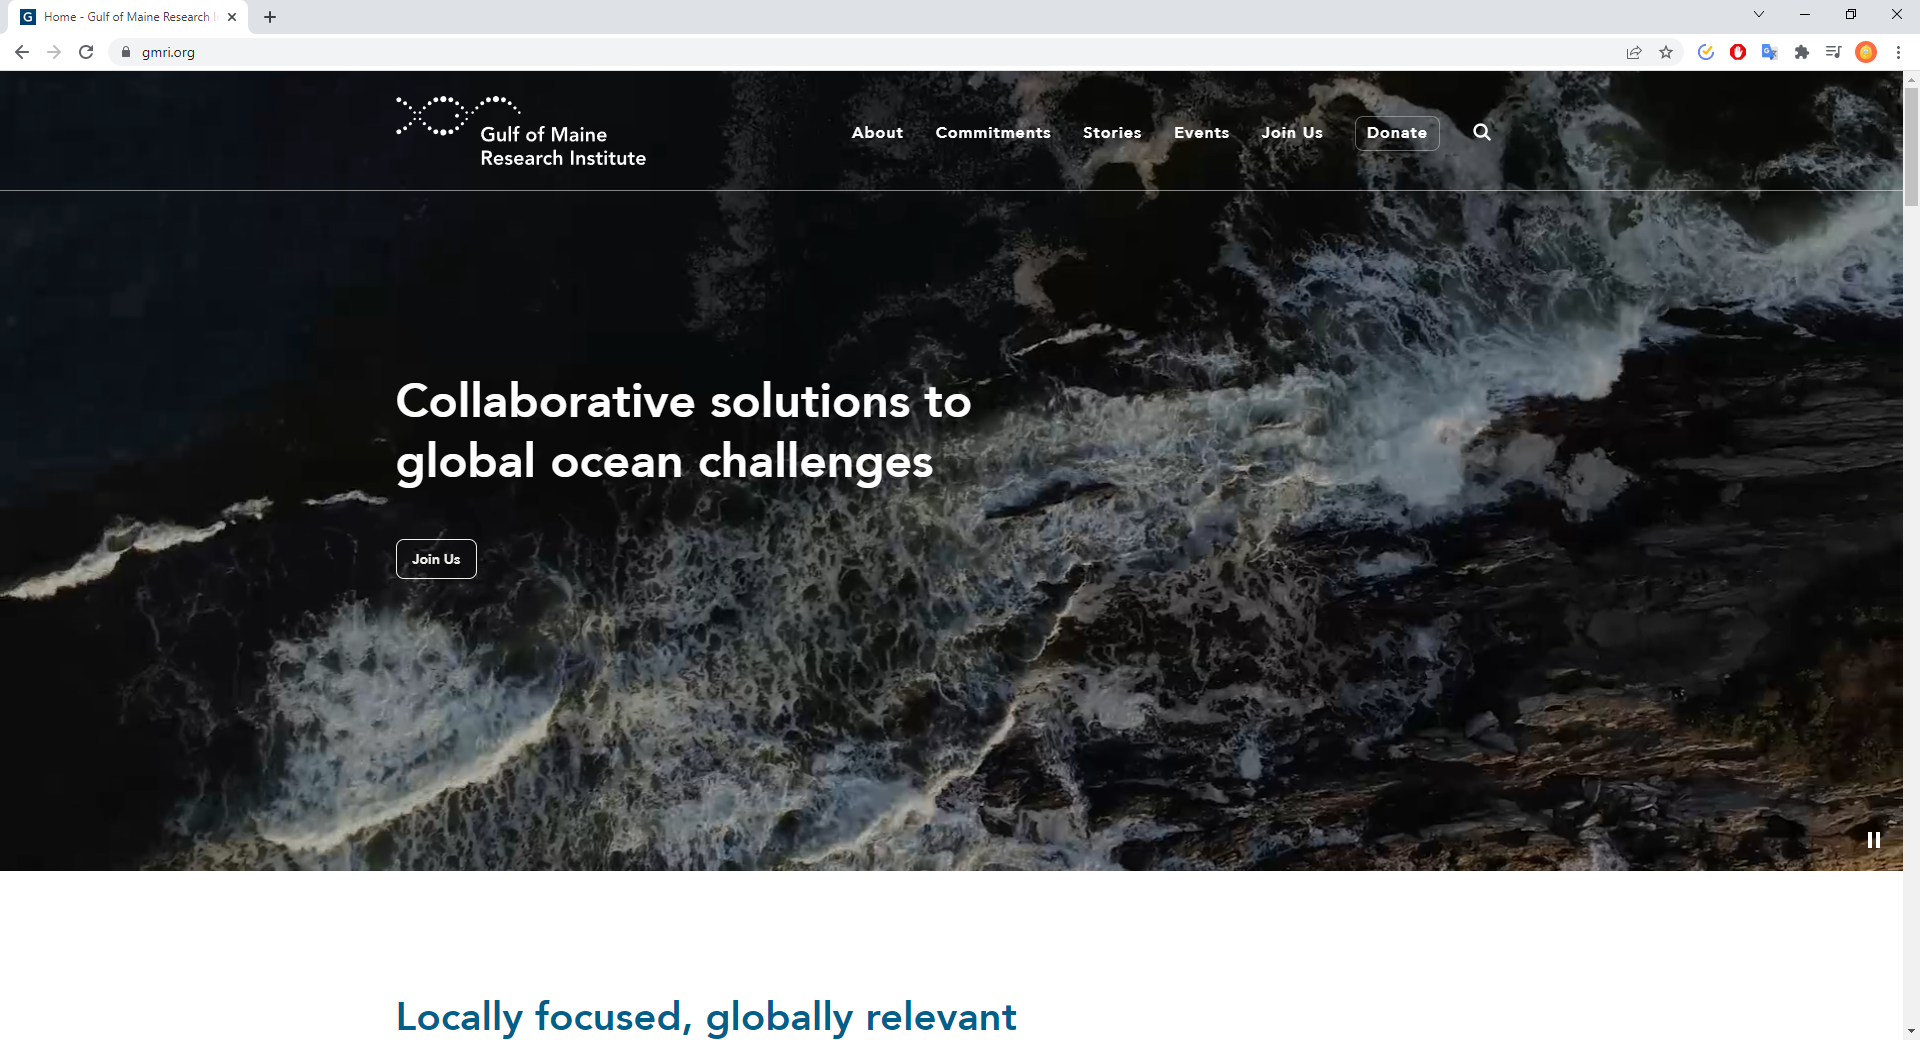Open the Chrome three-dot menu

(1898, 52)
